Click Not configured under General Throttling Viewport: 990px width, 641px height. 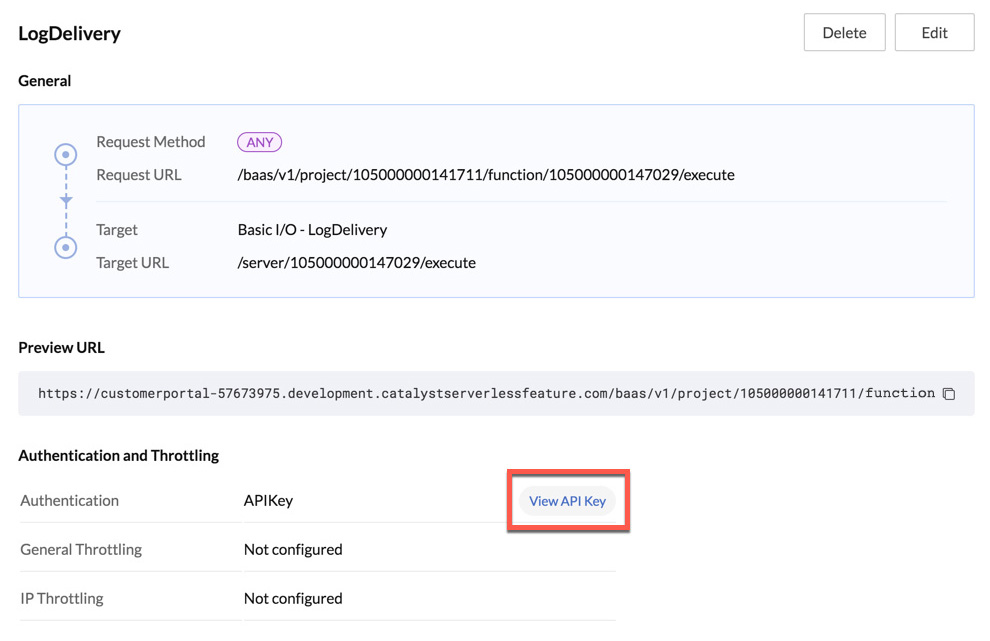coord(292,549)
